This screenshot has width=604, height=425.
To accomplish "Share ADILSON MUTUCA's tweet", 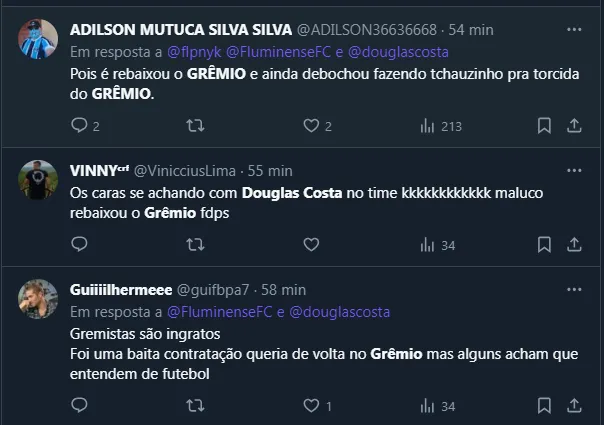I will click(x=575, y=126).
